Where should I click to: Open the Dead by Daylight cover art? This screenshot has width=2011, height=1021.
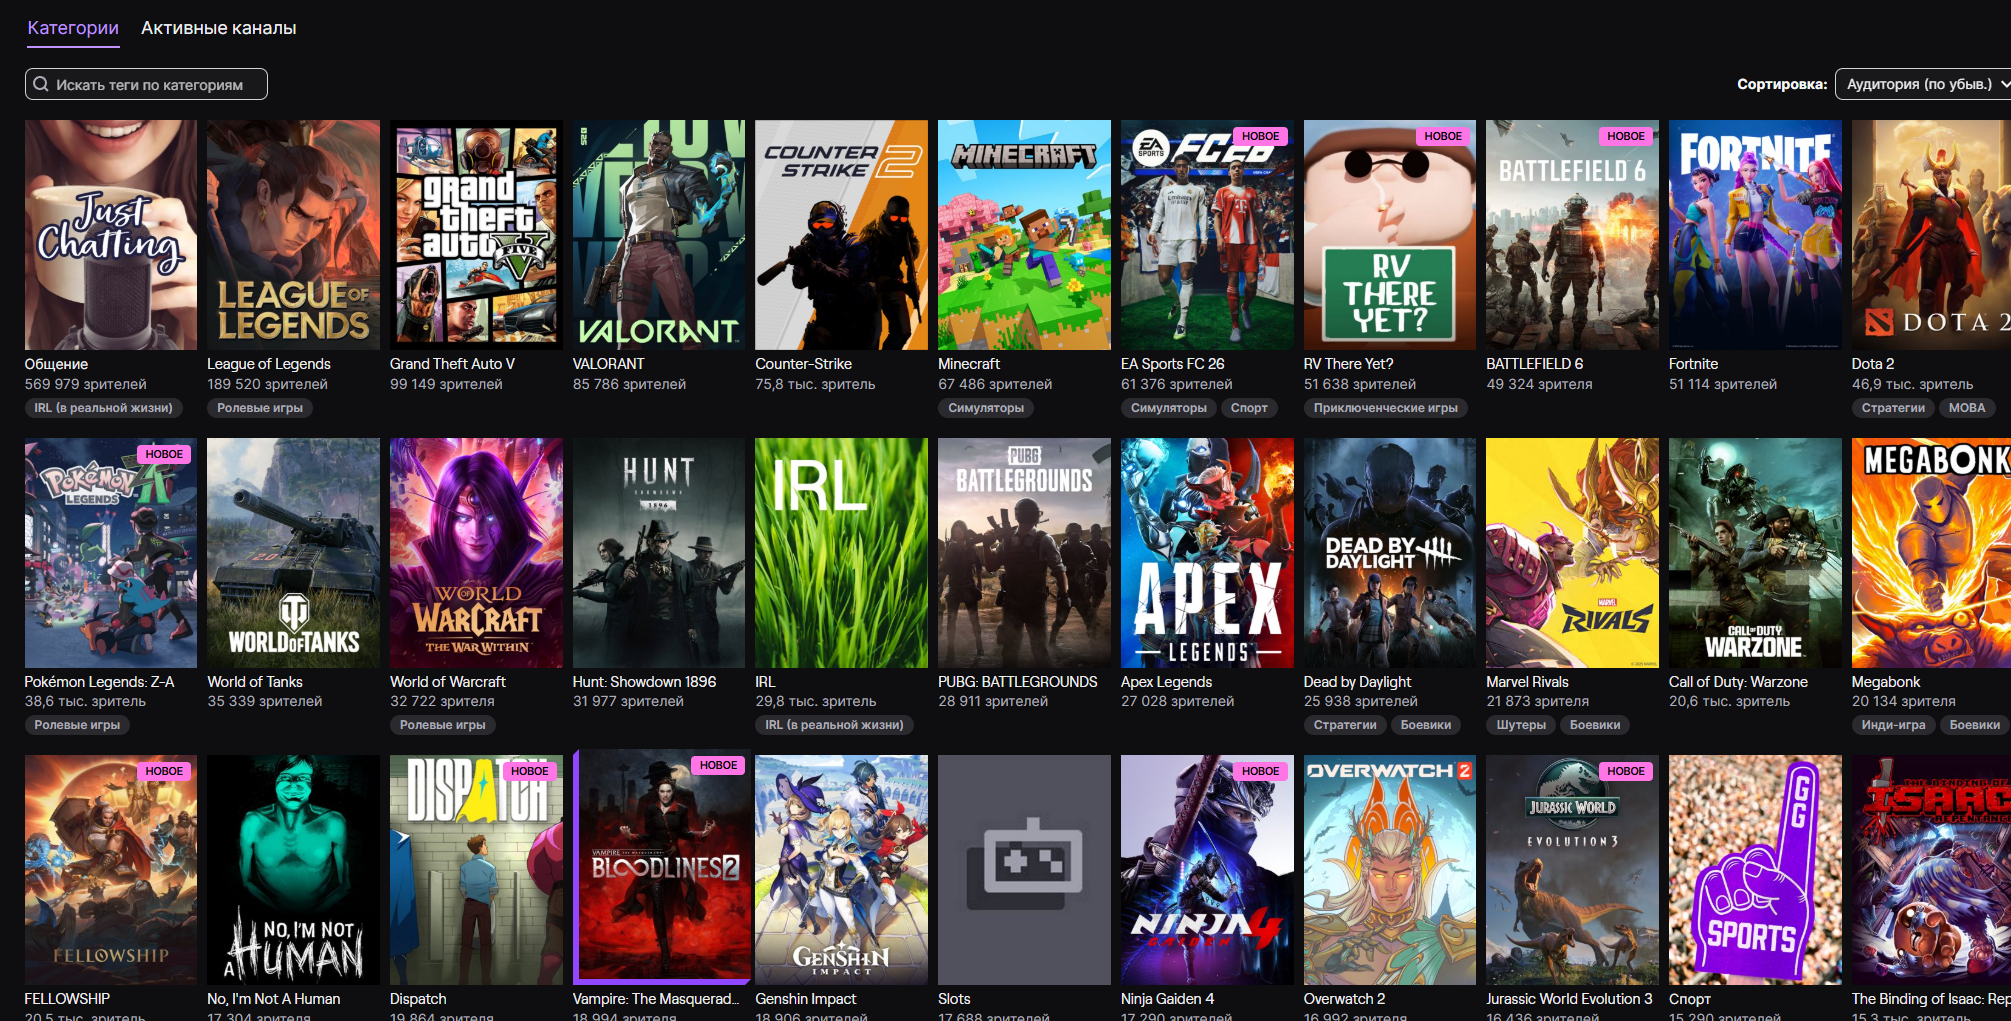pos(1390,553)
